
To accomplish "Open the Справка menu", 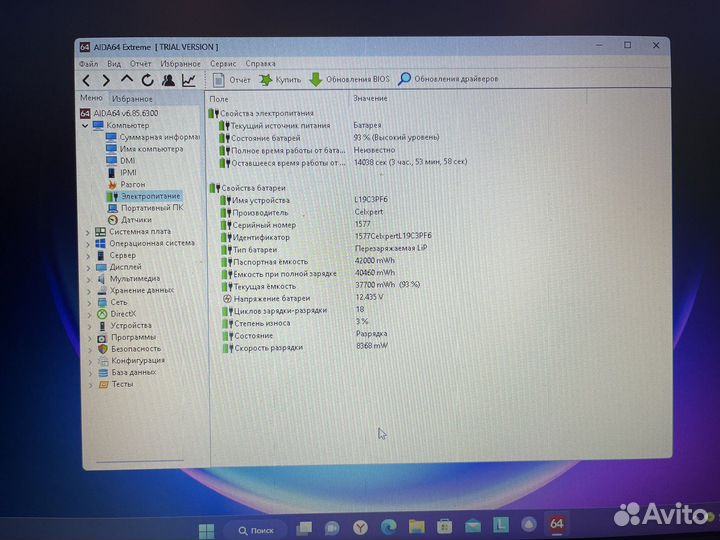I will (260, 64).
